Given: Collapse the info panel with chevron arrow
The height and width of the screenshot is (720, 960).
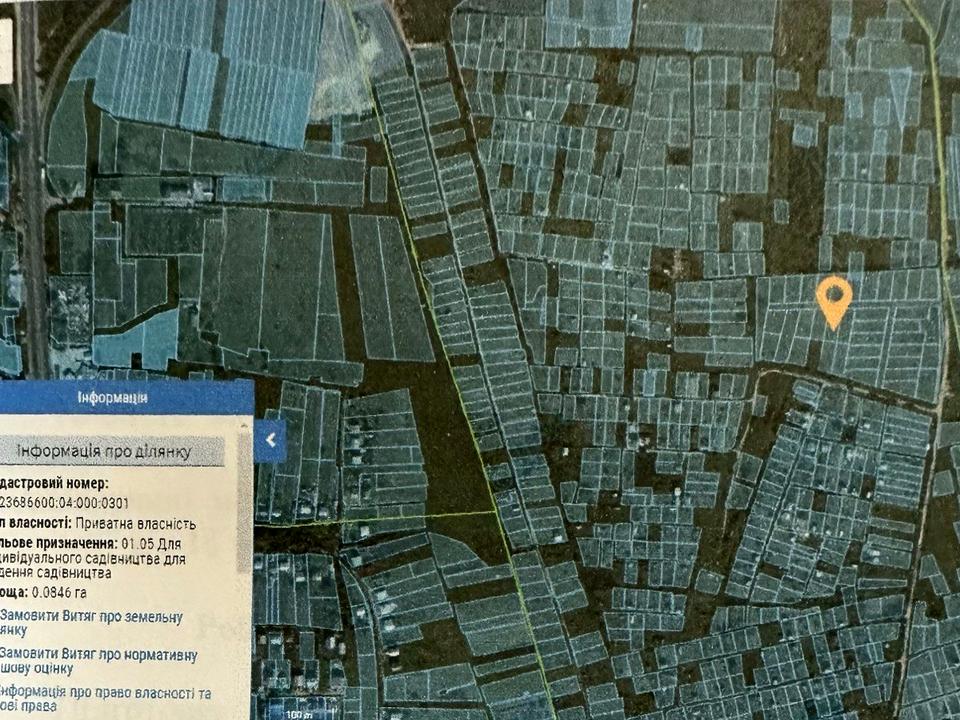Looking at the screenshot, I should 270,438.
